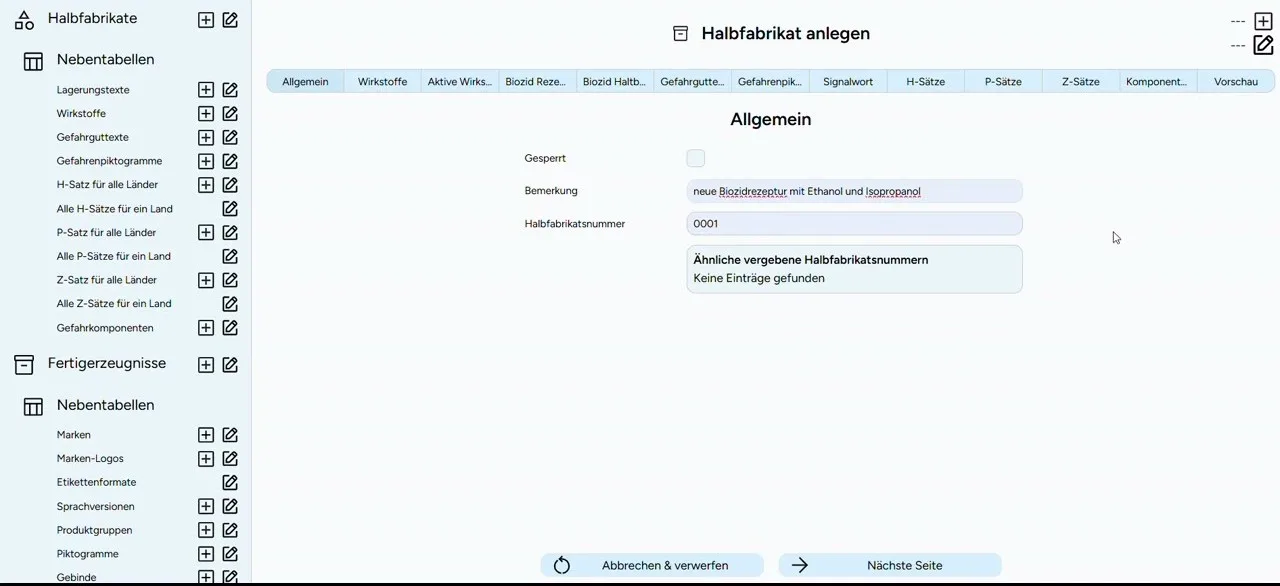Click the Sprachversionen sidebar label

(x=95, y=507)
